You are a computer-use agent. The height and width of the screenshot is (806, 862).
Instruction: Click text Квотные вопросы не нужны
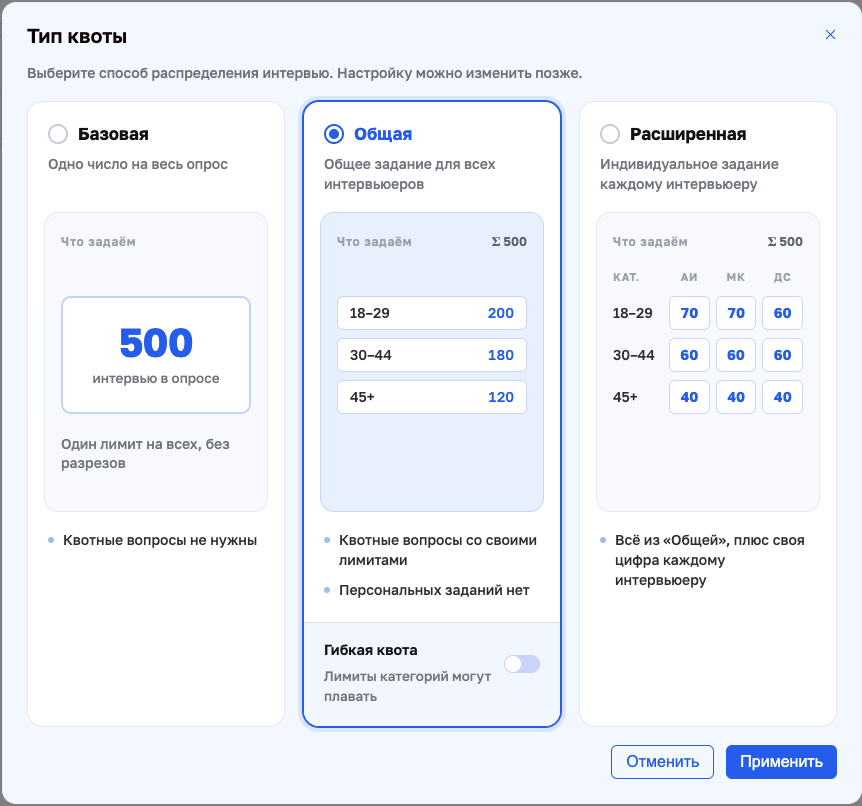click(160, 540)
